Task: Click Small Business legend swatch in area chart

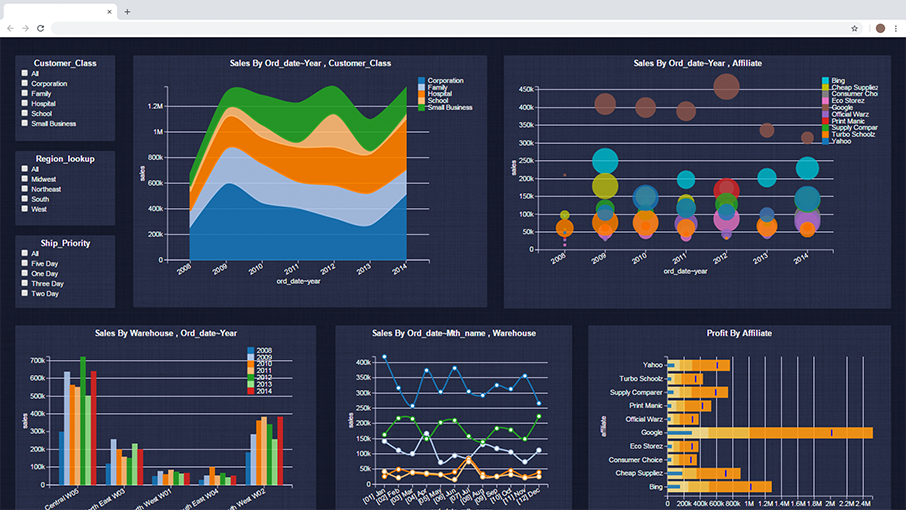Action: click(x=421, y=107)
